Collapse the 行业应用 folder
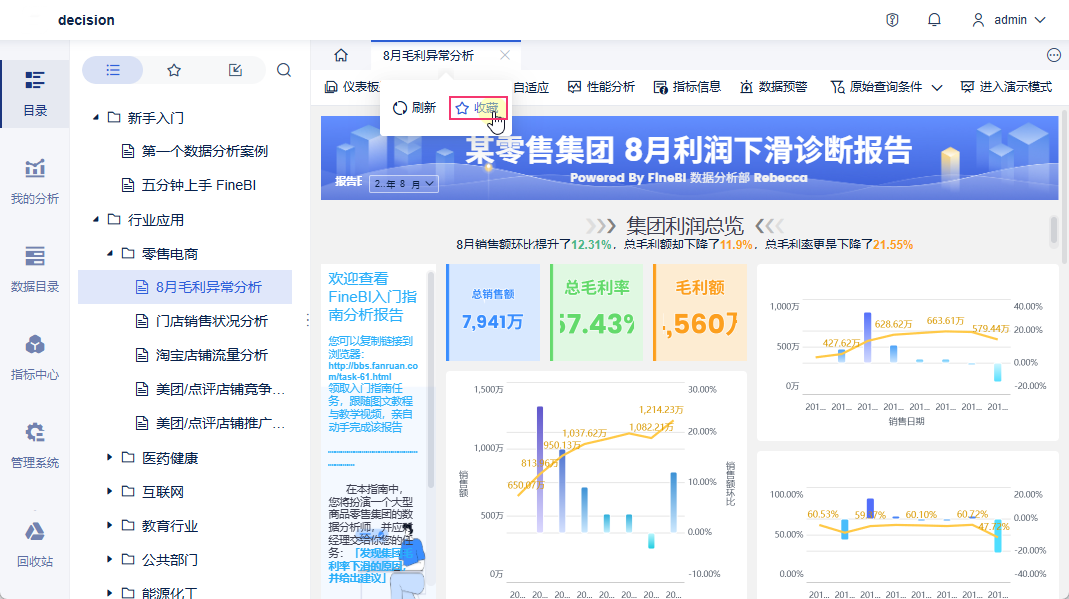1069x599 pixels. point(96,219)
